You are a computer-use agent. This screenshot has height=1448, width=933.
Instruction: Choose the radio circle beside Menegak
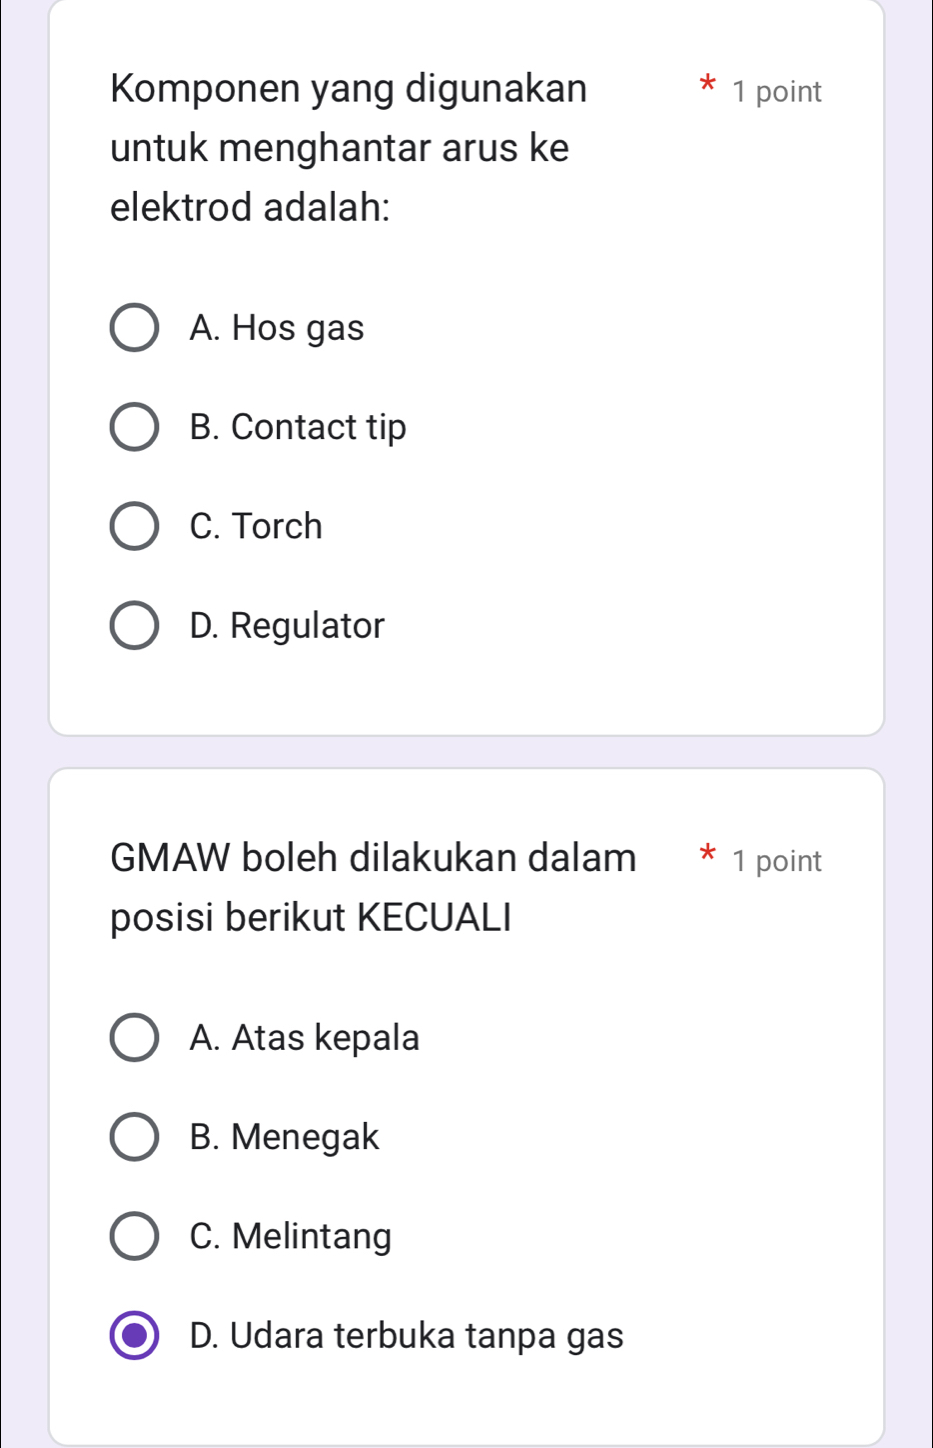pyautogui.click(x=133, y=1137)
